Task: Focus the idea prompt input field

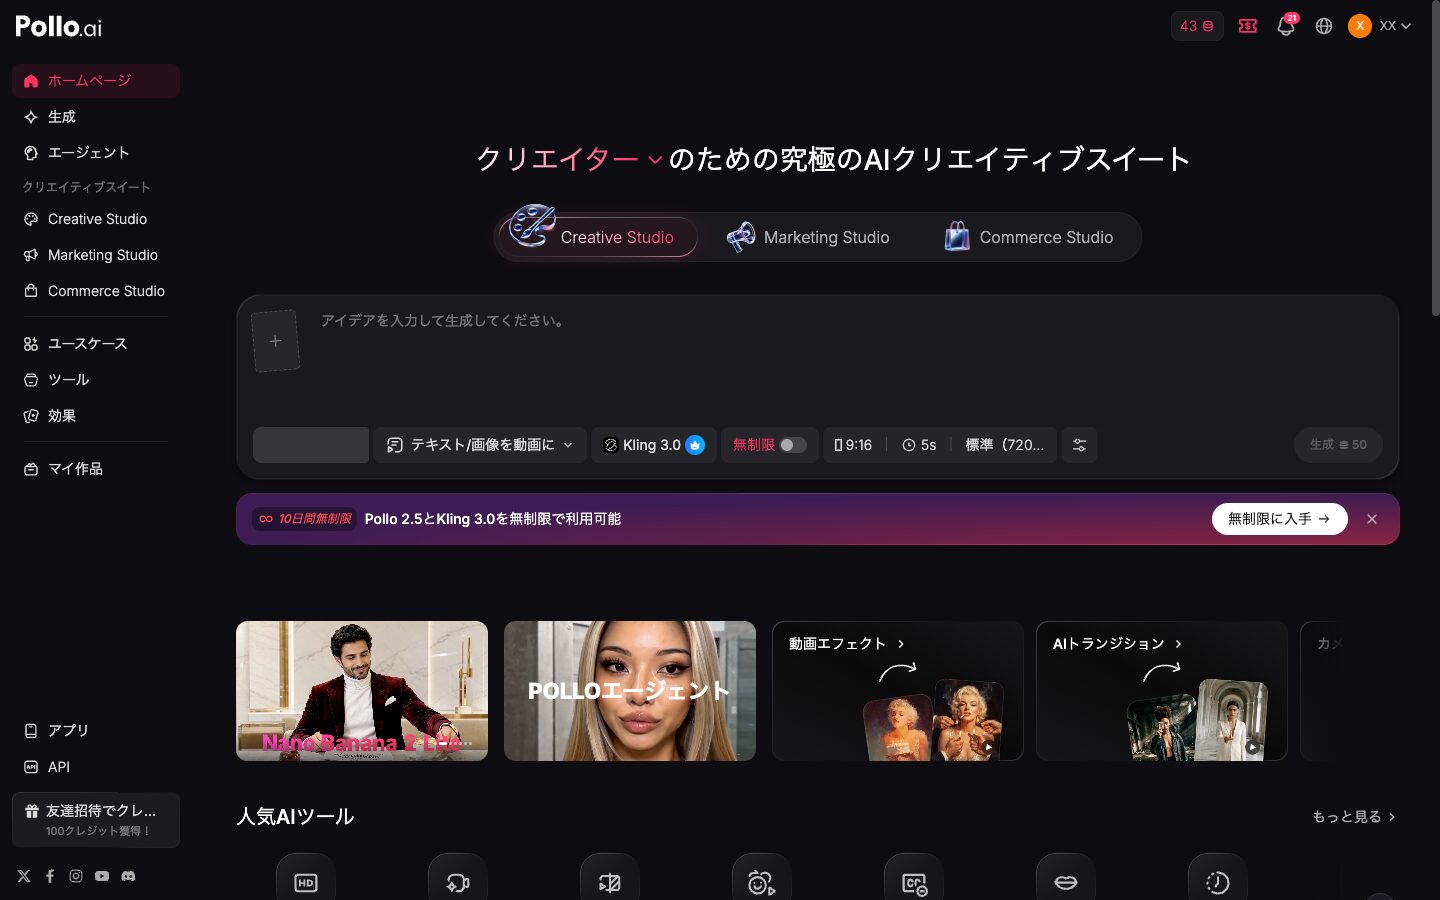Action: [x=850, y=360]
